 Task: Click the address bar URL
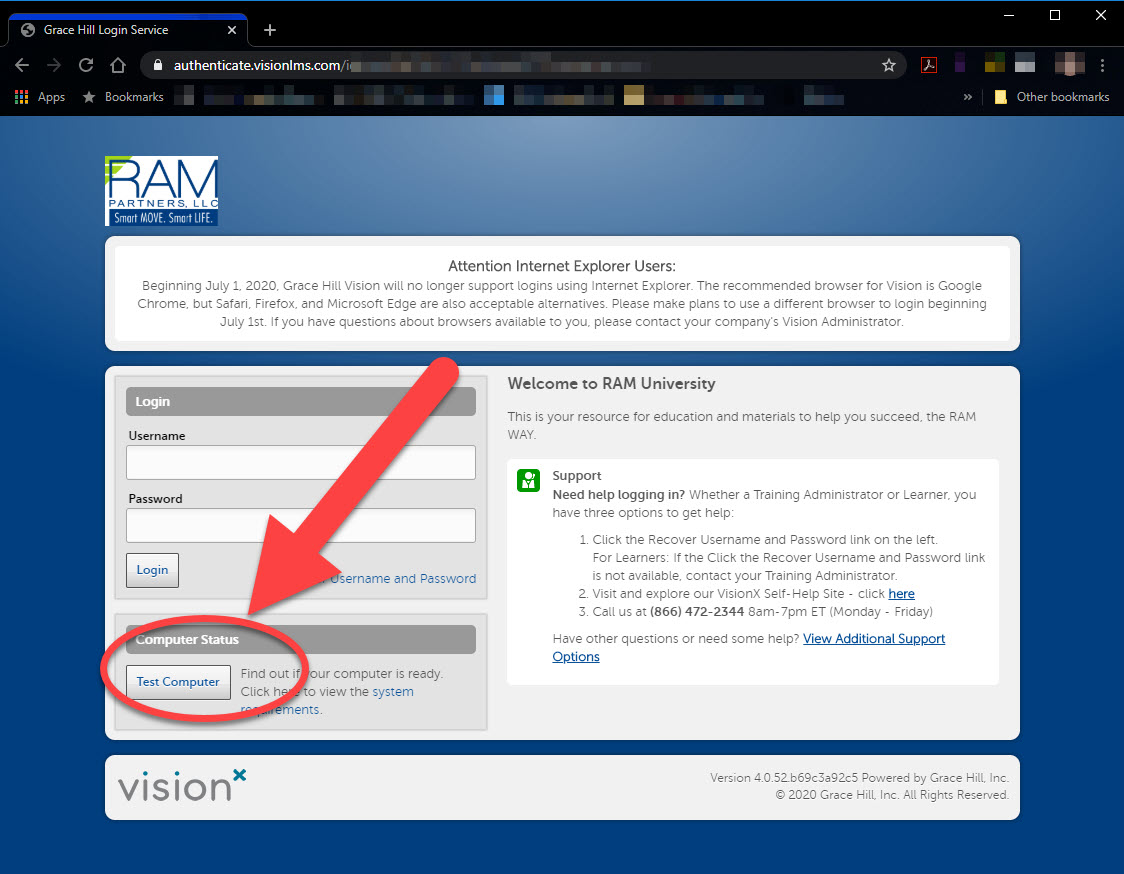[412, 65]
